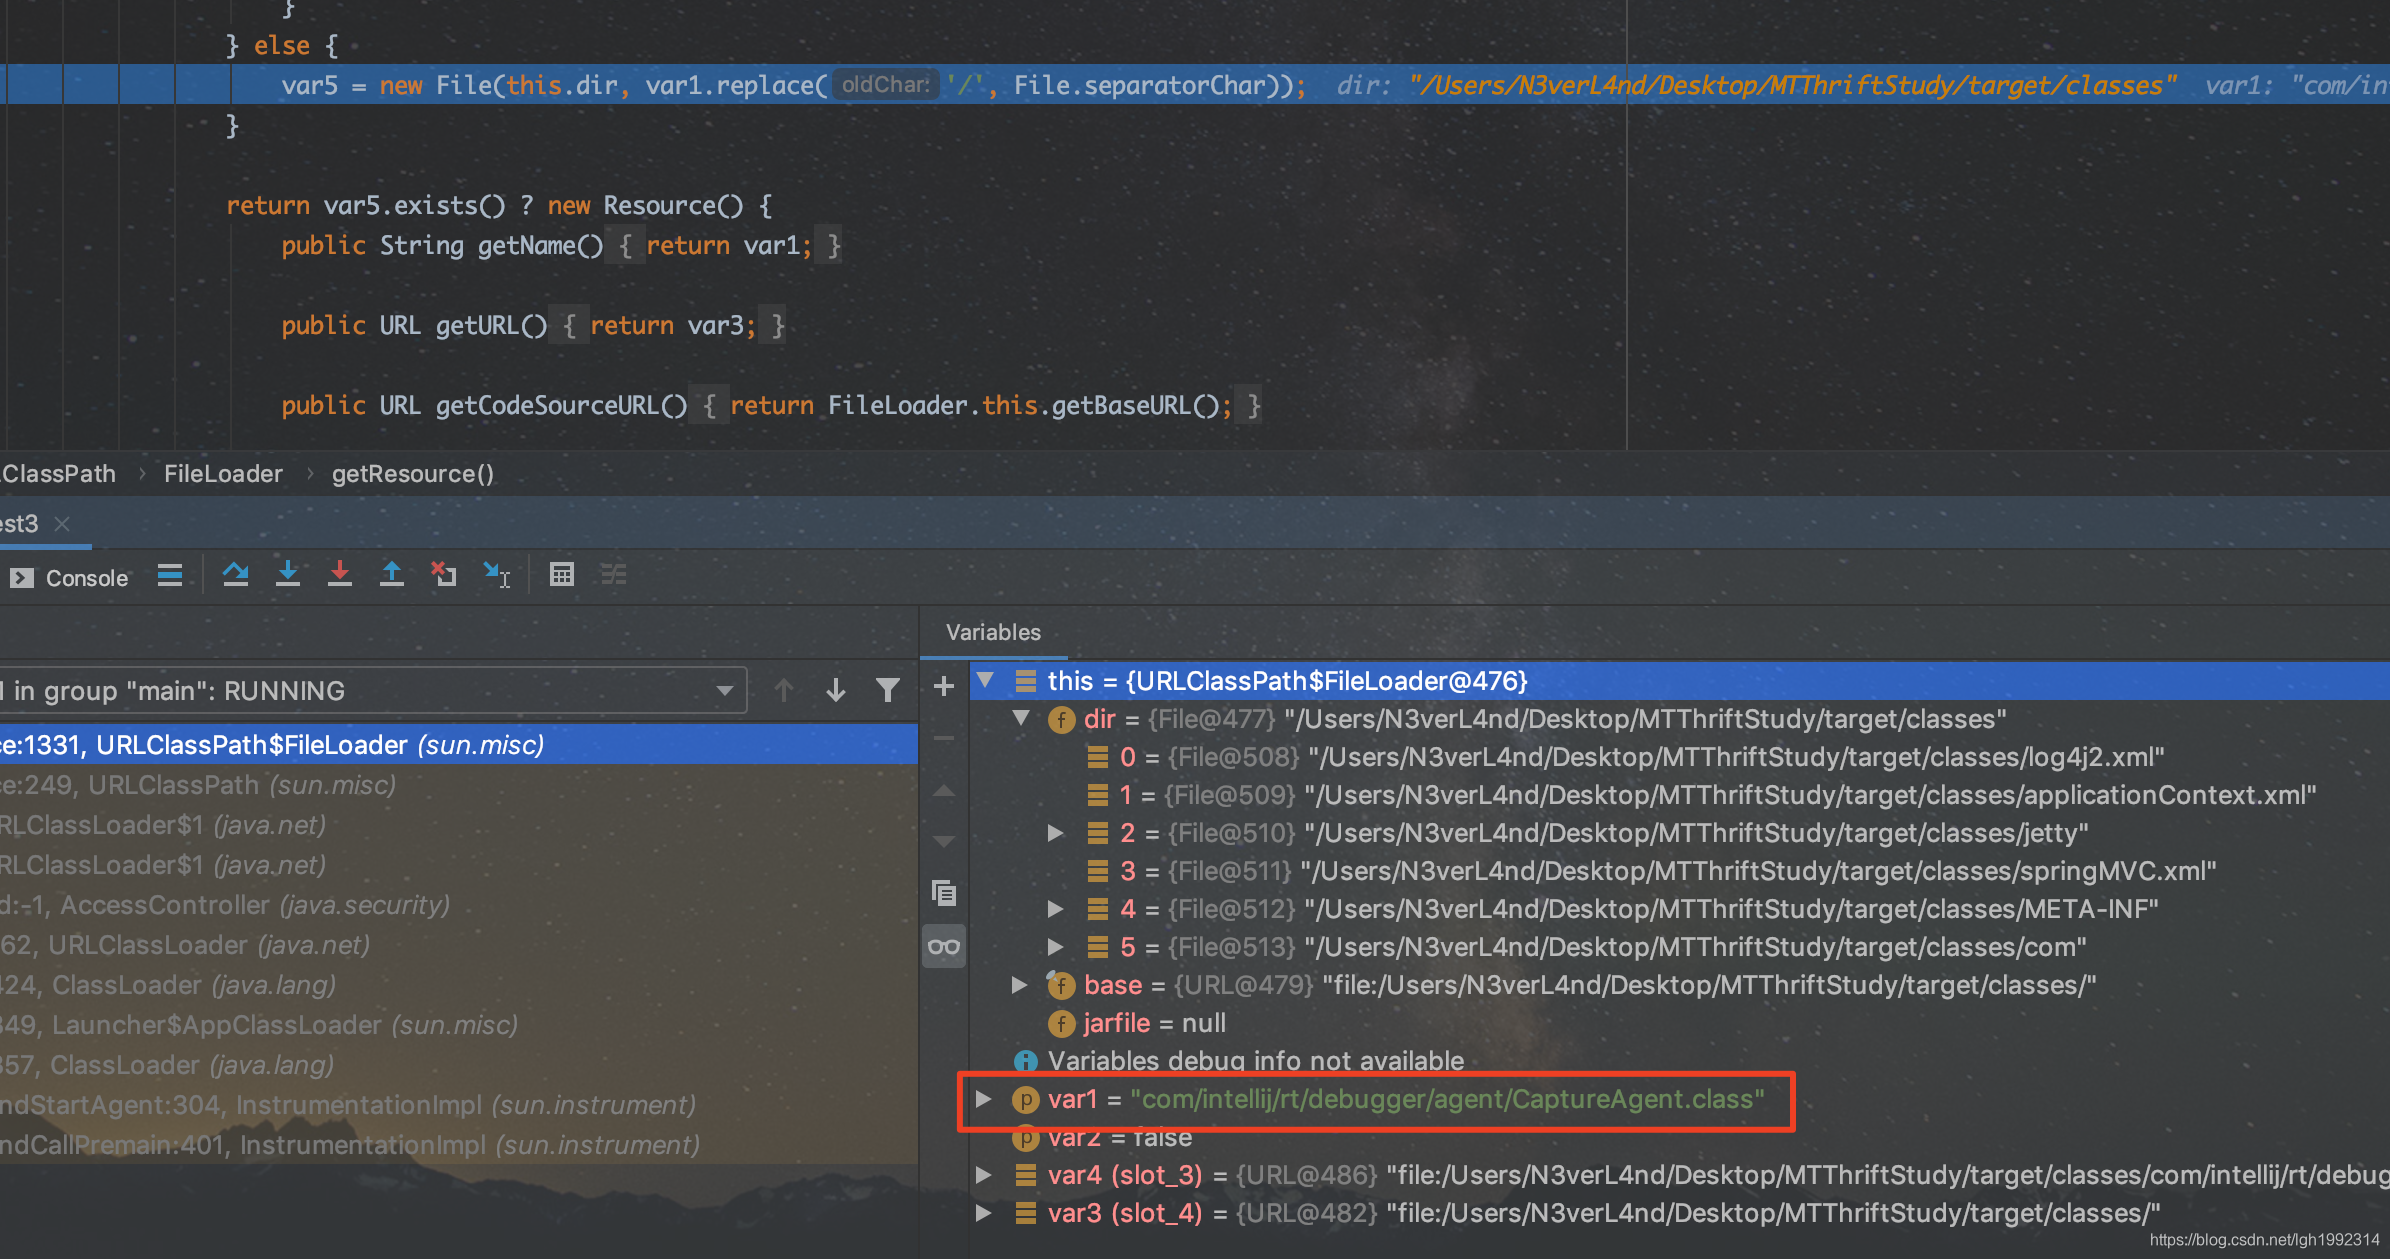Screen dimensions: 2390x1259
Task: Open the thread selector dropdown
Action: 725,690
